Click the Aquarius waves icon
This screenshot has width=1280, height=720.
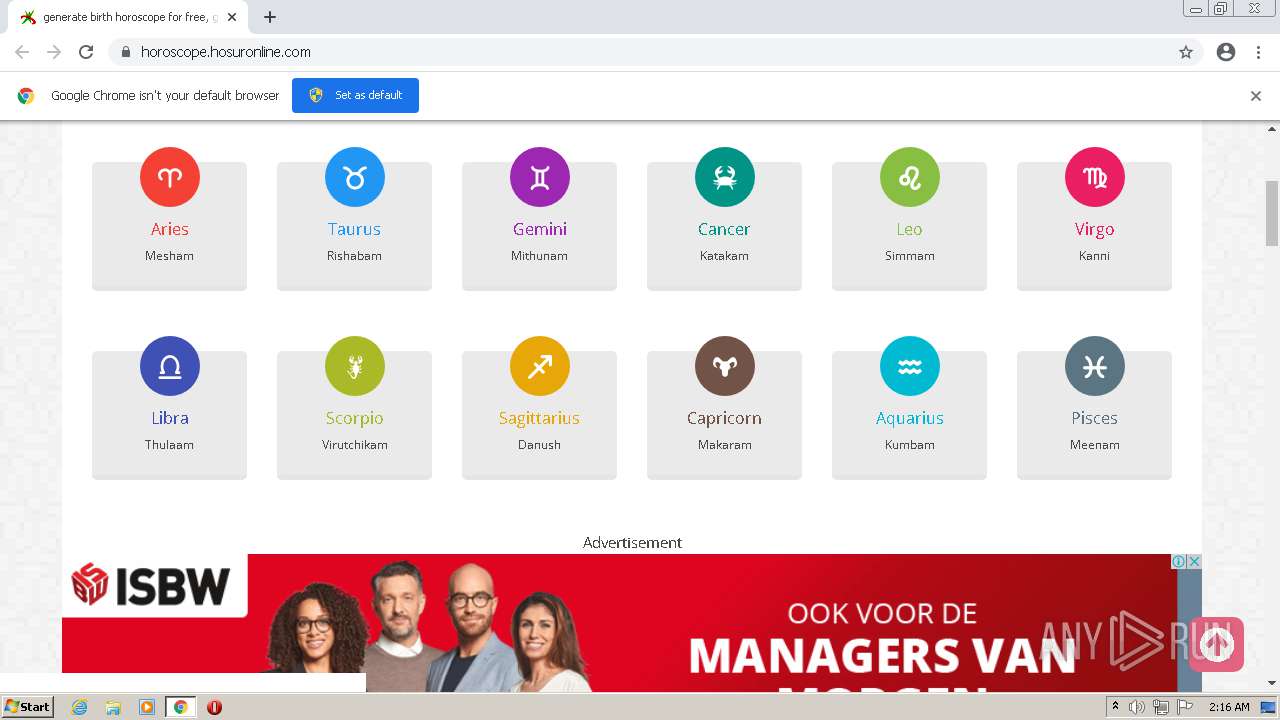[x=910, y=366]
